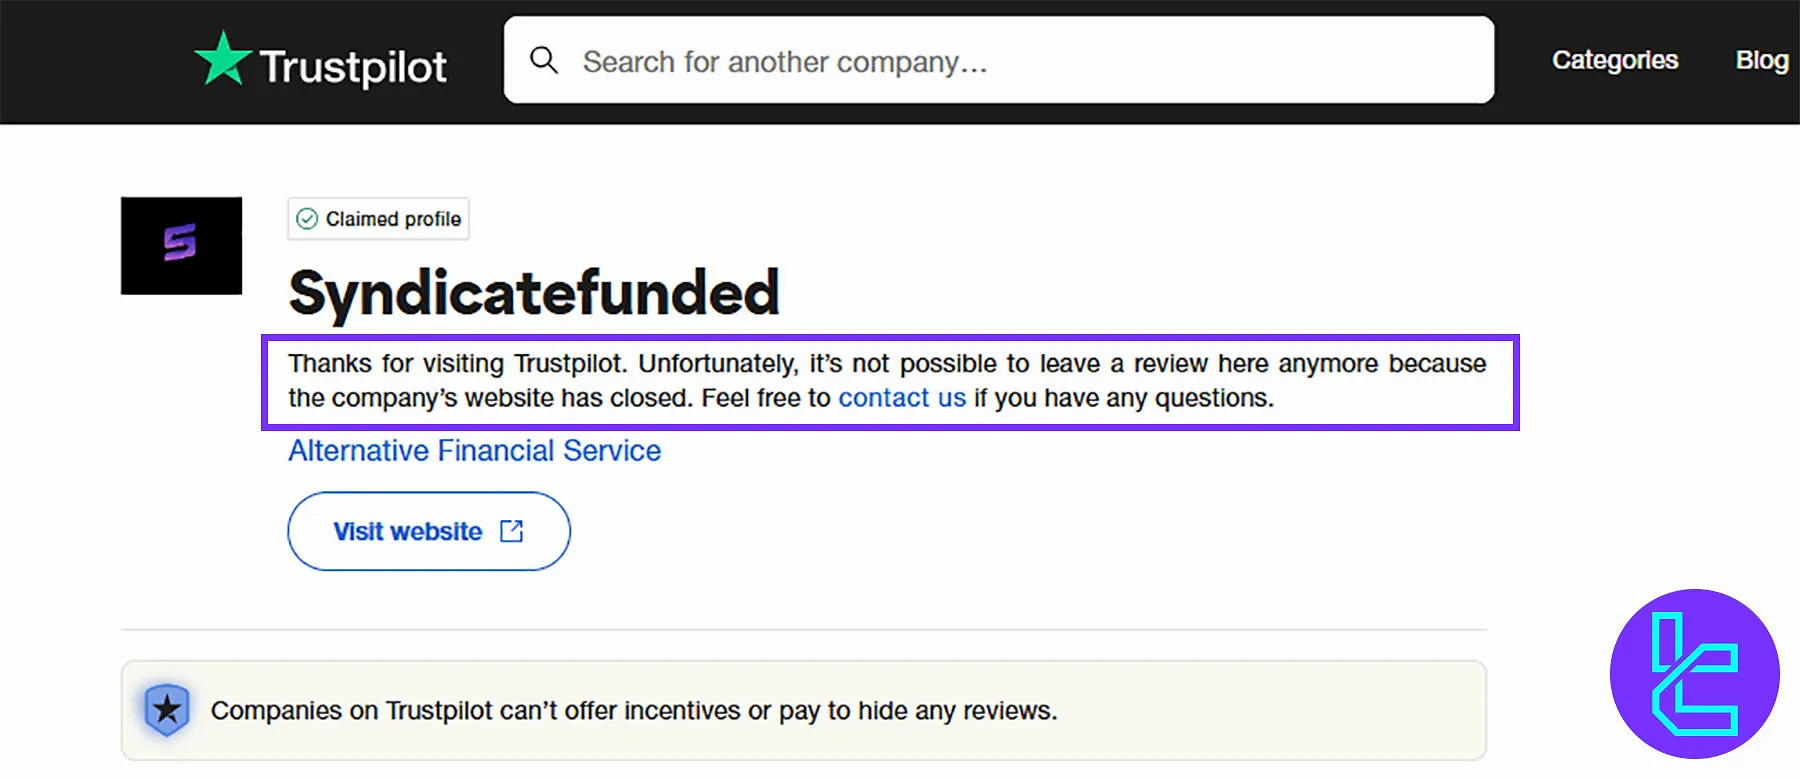Click the 'Claimed profile' label text

pyautogui.click(x=393, y=219)
